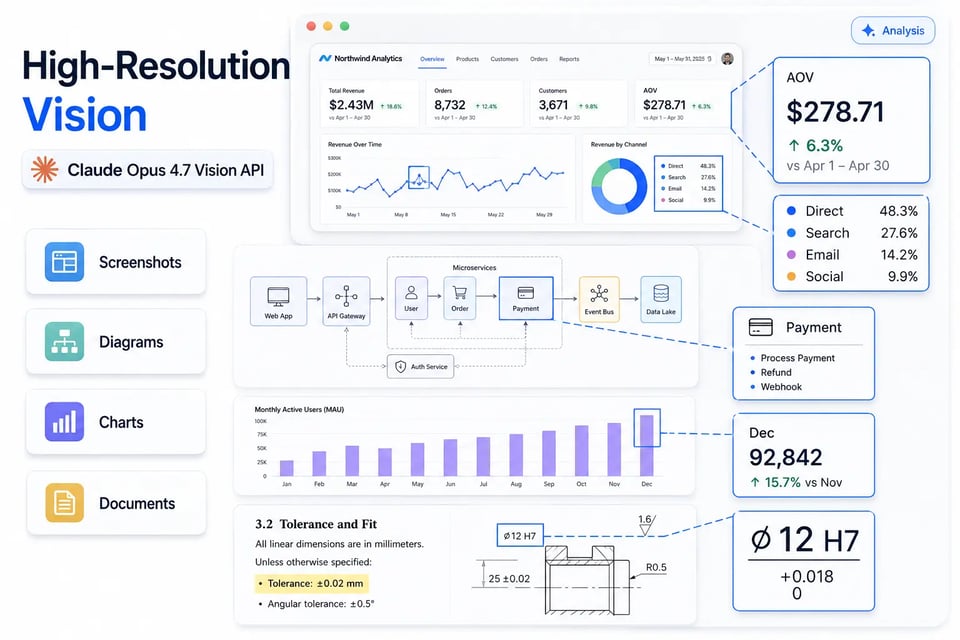
Task: Click the 1.6 surface finish symbol
Action: (646, 525)
